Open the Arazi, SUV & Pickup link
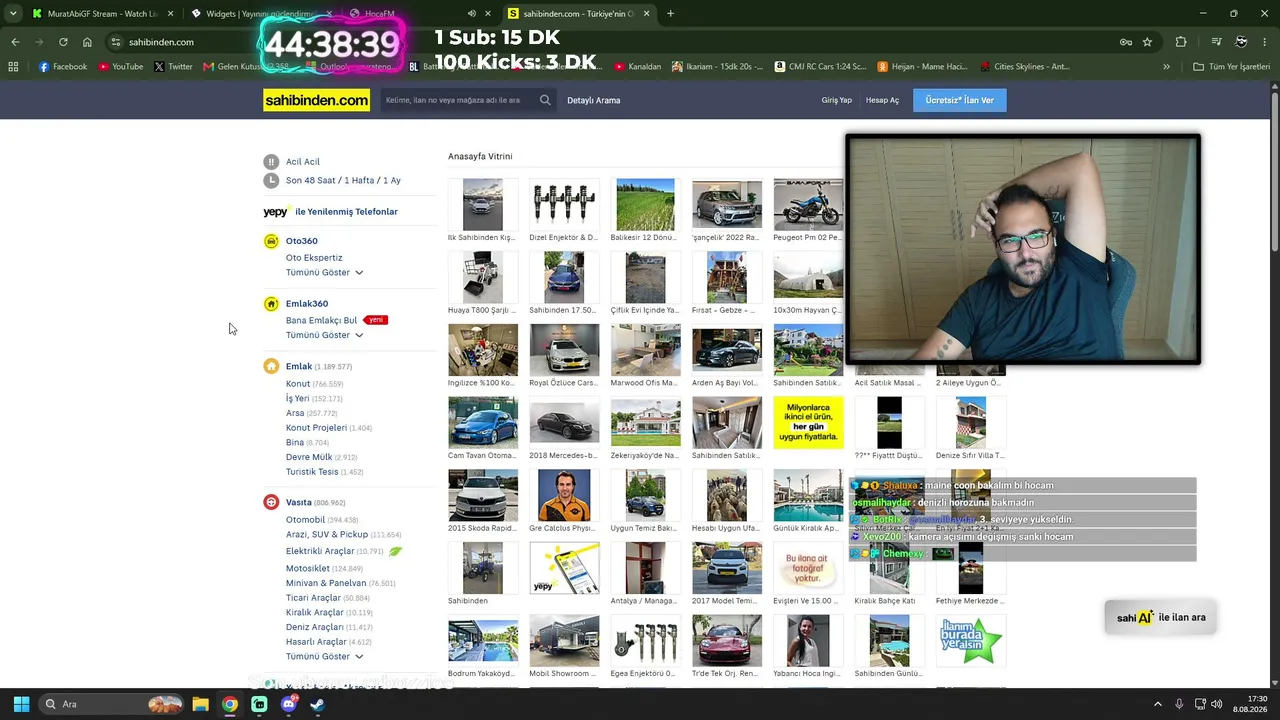The image size is (1280, 720). (x=327, y=535)
